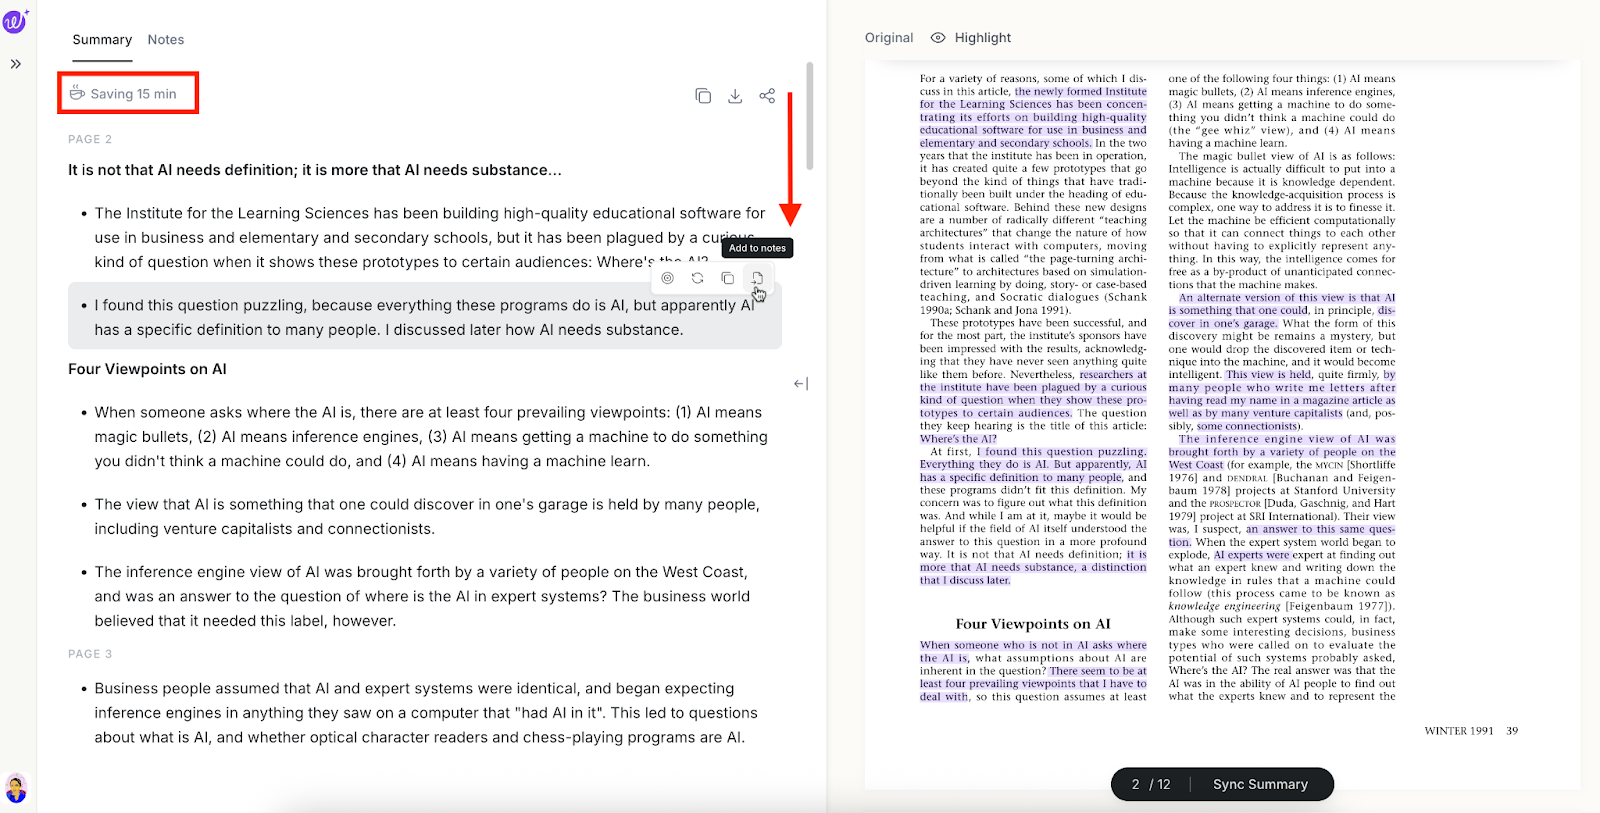Click bullet 'I found this question puzzling'

coord(425,318)
